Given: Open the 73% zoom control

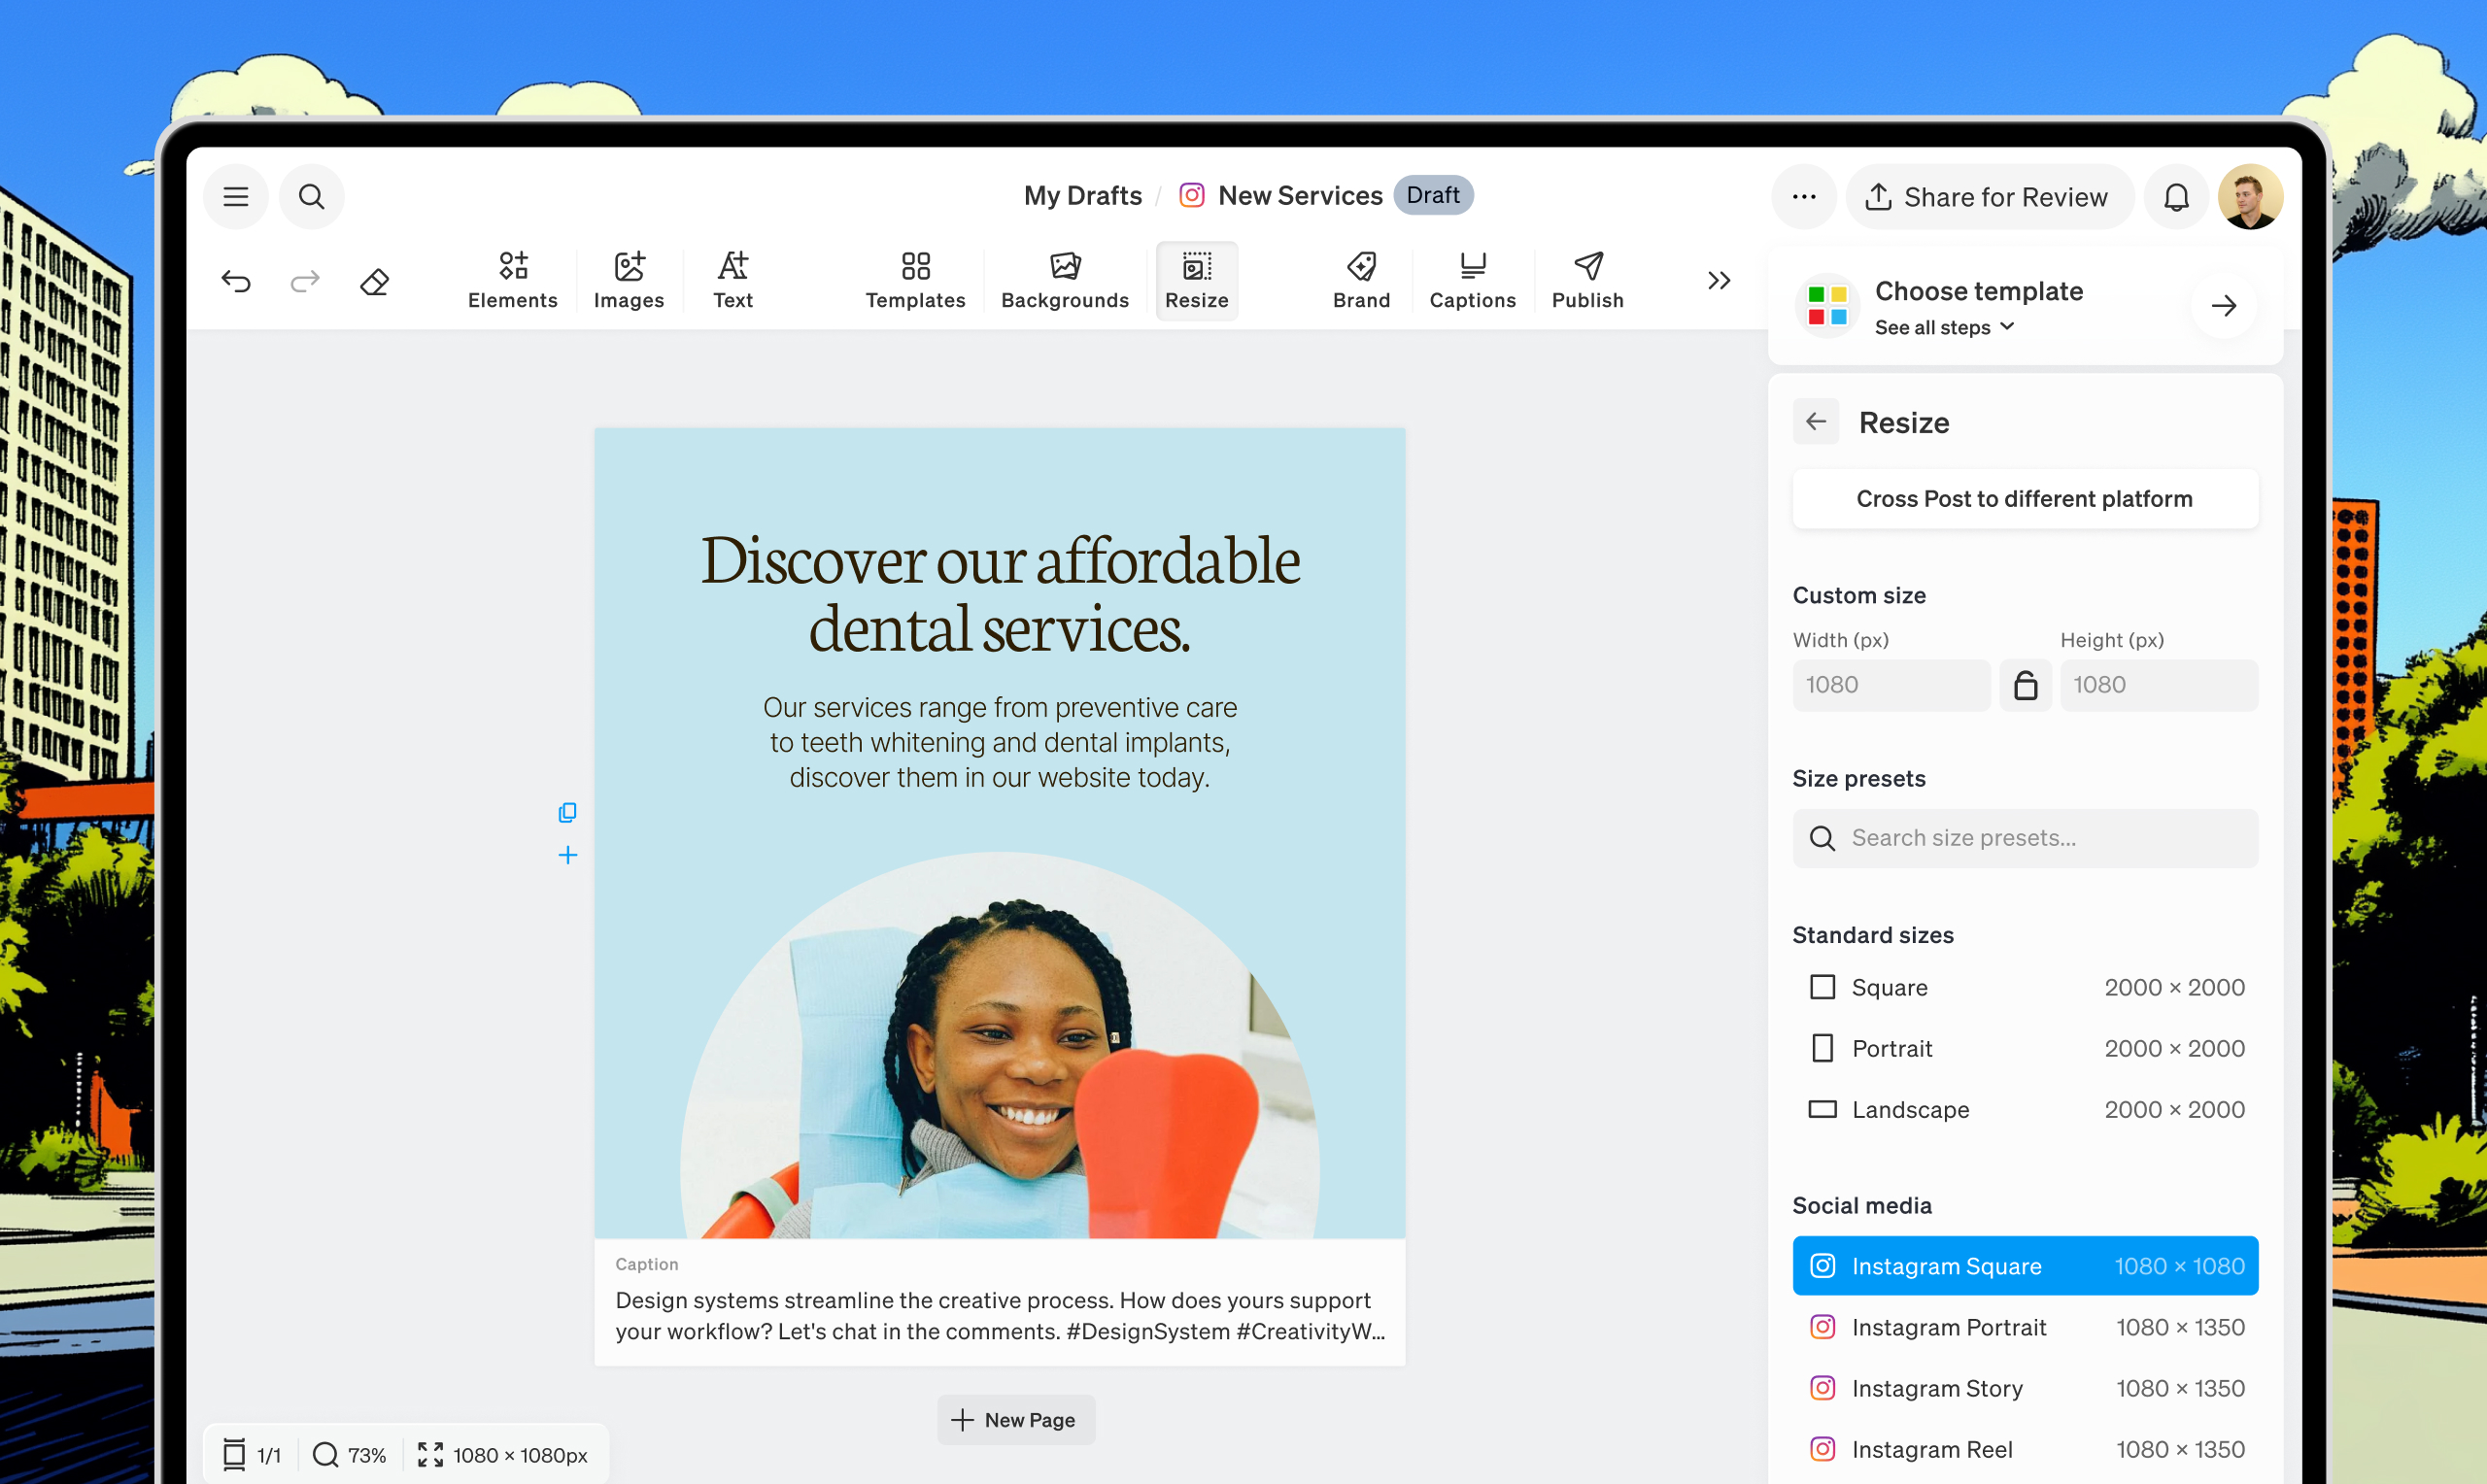Looking at the screenshot, I should (350, 1455).
